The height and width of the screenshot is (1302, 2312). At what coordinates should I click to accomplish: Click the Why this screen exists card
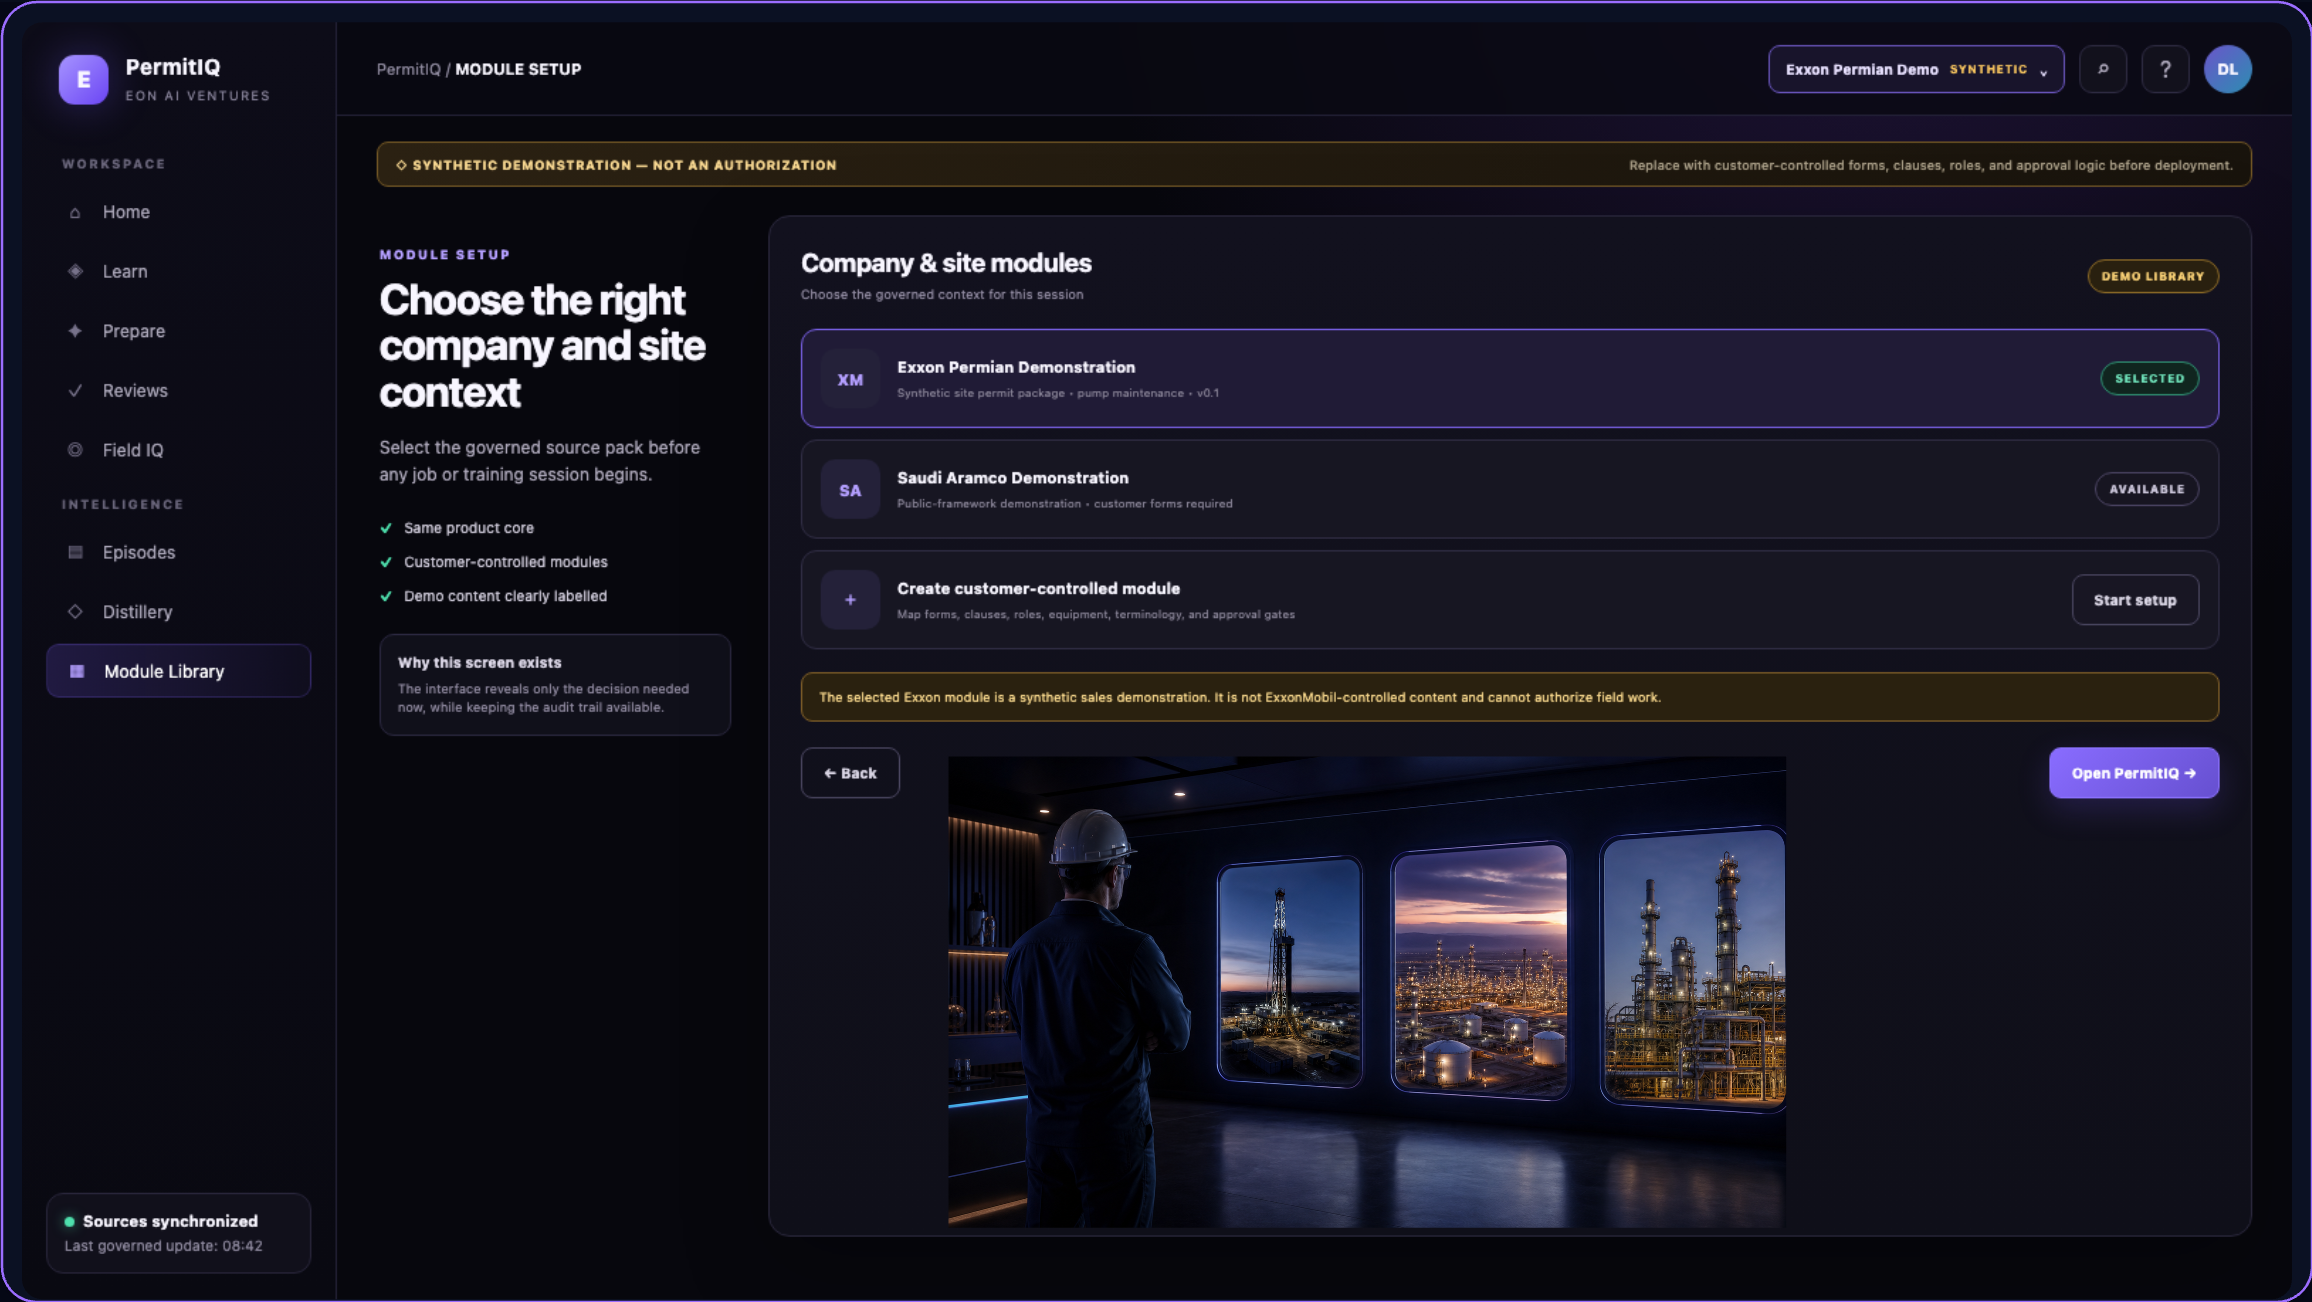tap(555, 685)
